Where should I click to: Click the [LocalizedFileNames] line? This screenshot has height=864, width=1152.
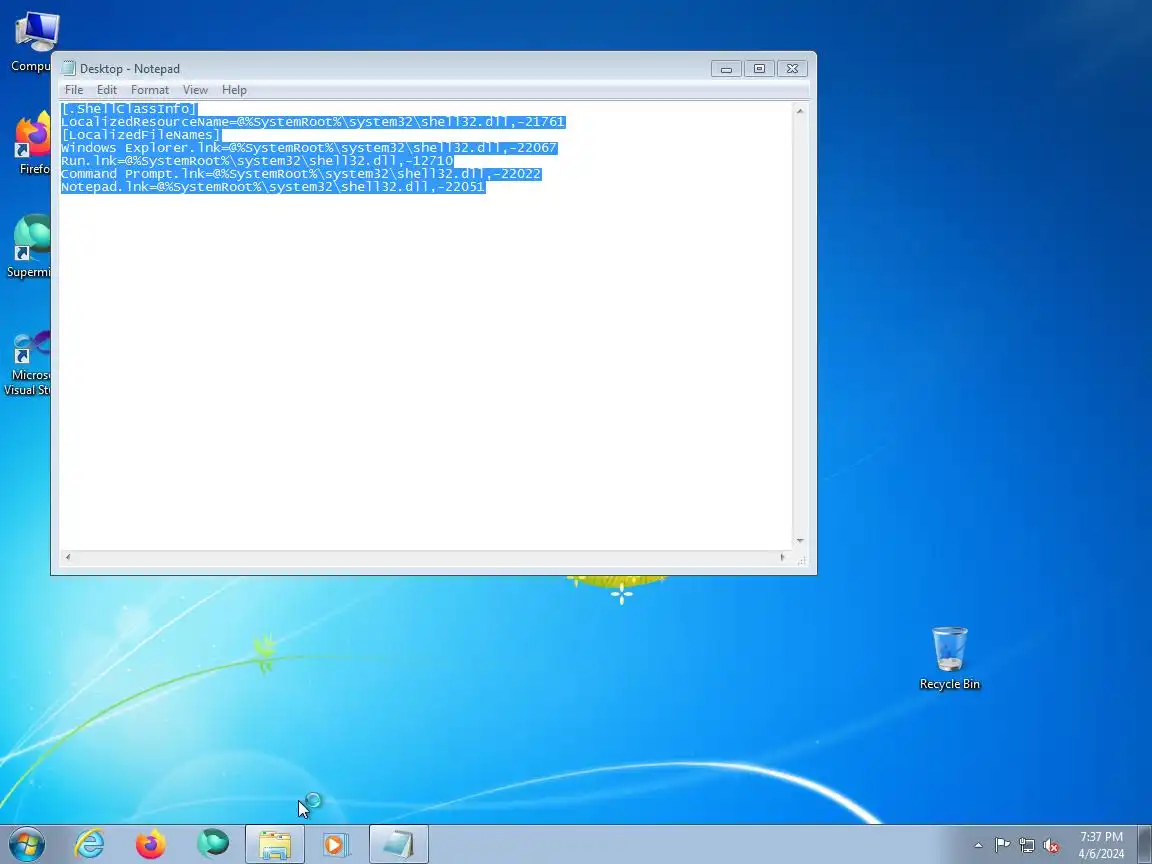click(141, 135)
